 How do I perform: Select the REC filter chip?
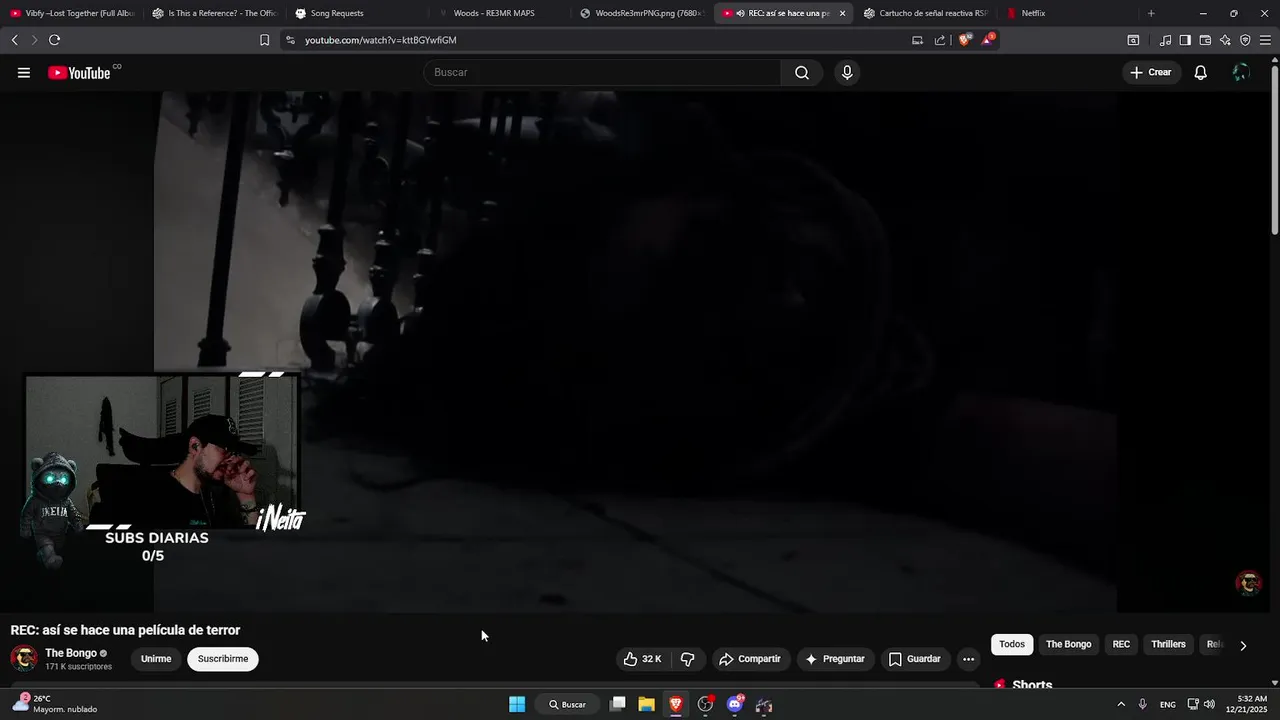(1121, 644)
